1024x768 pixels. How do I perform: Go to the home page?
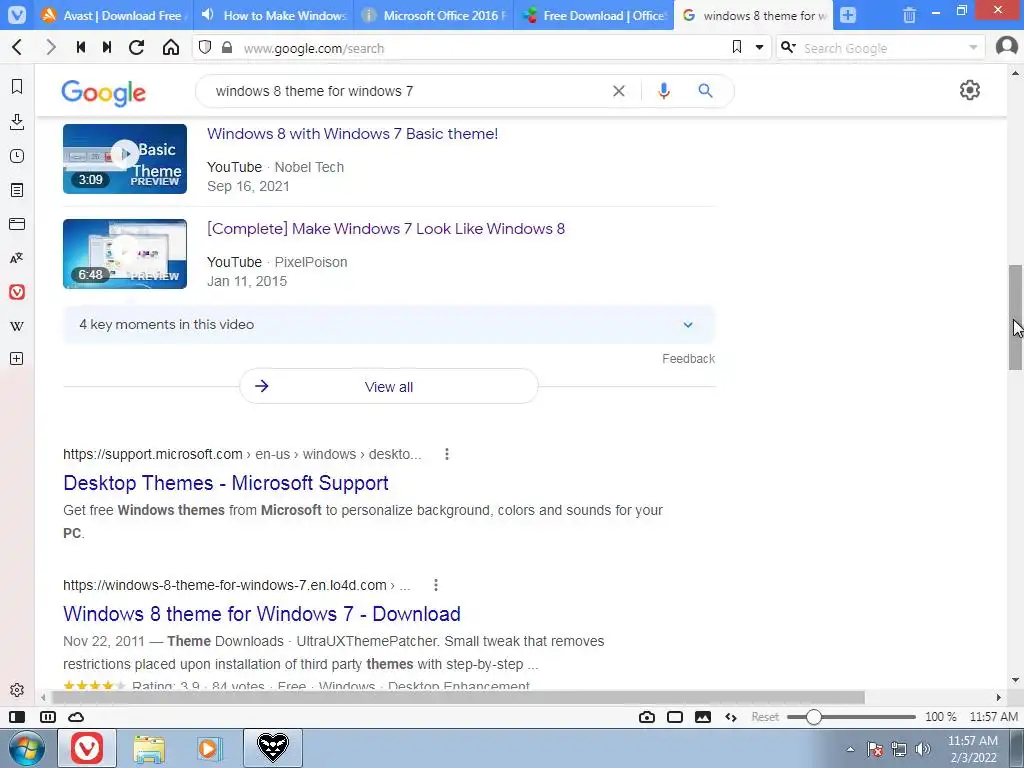170,47
